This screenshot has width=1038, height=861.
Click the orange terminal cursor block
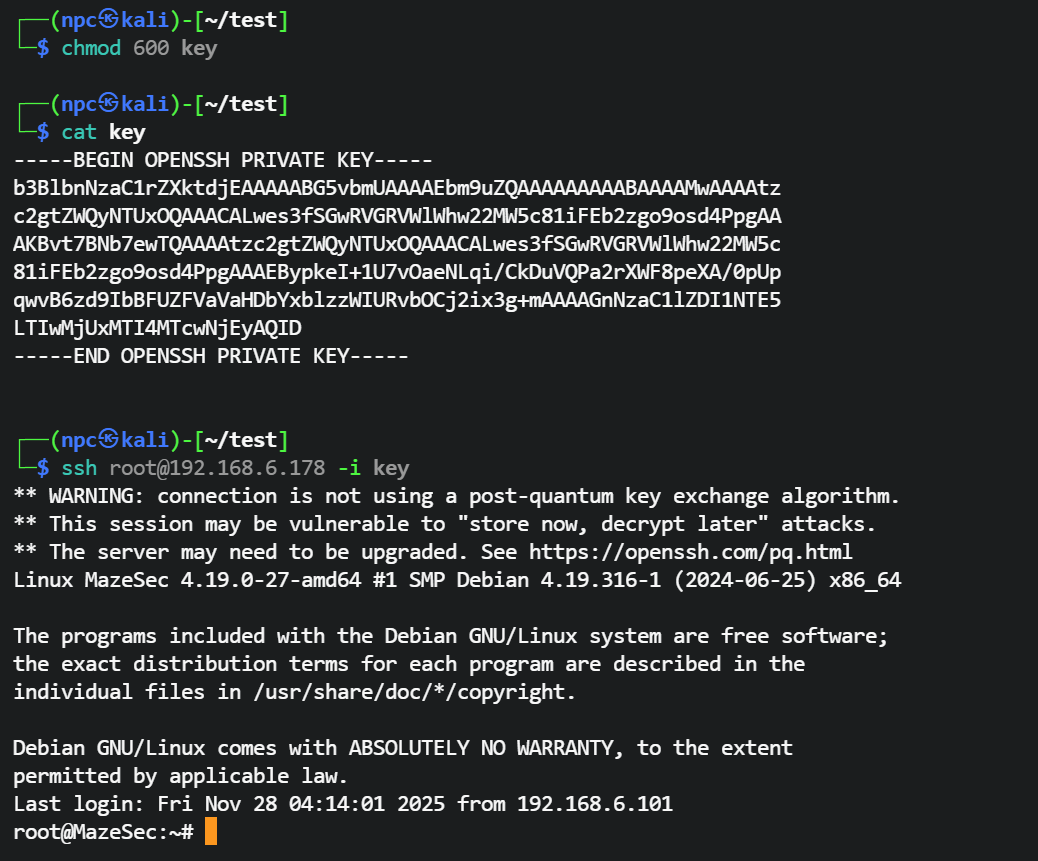click(210, 831)
